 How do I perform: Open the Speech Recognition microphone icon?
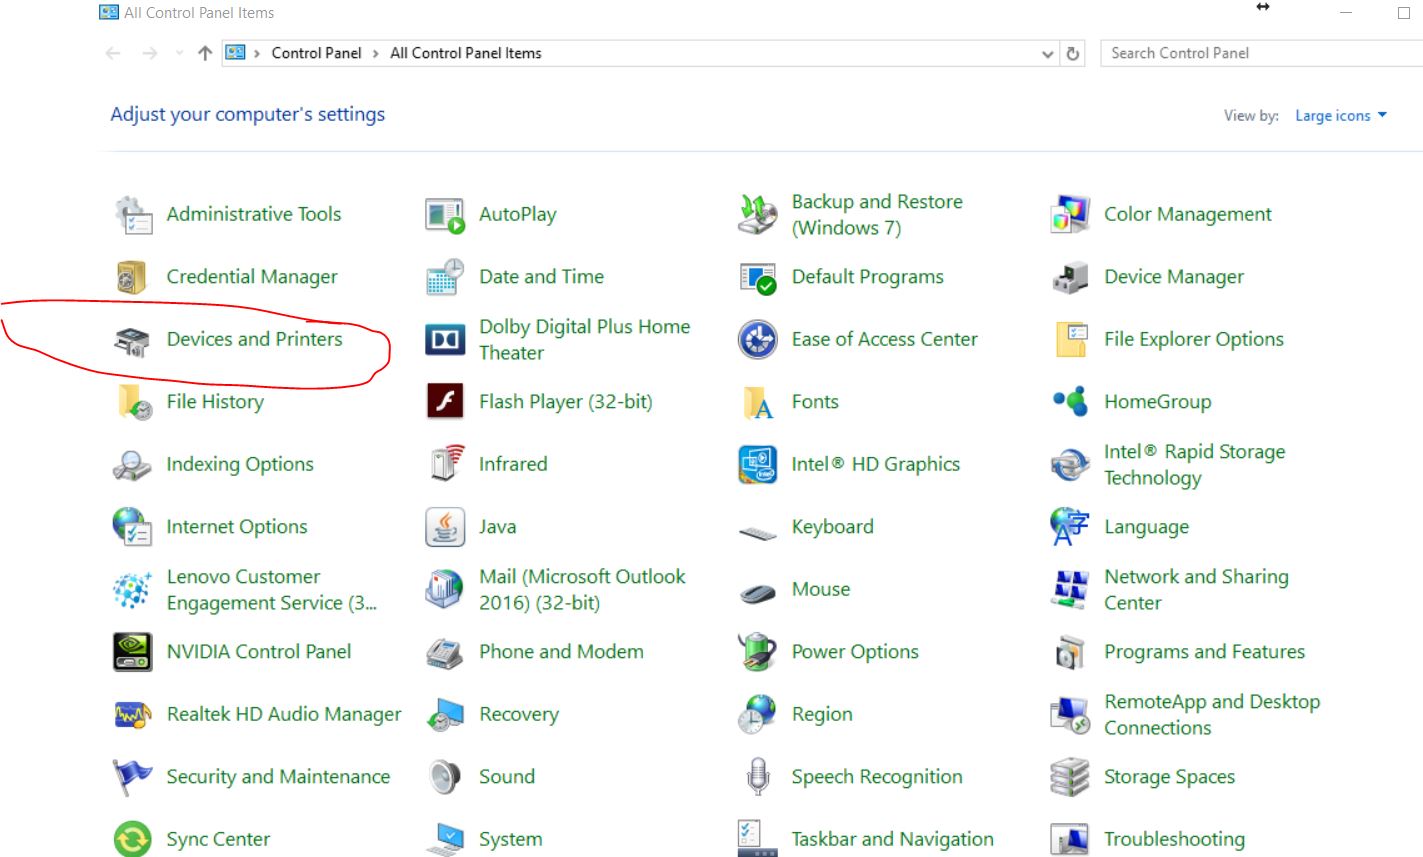point(757,777)
